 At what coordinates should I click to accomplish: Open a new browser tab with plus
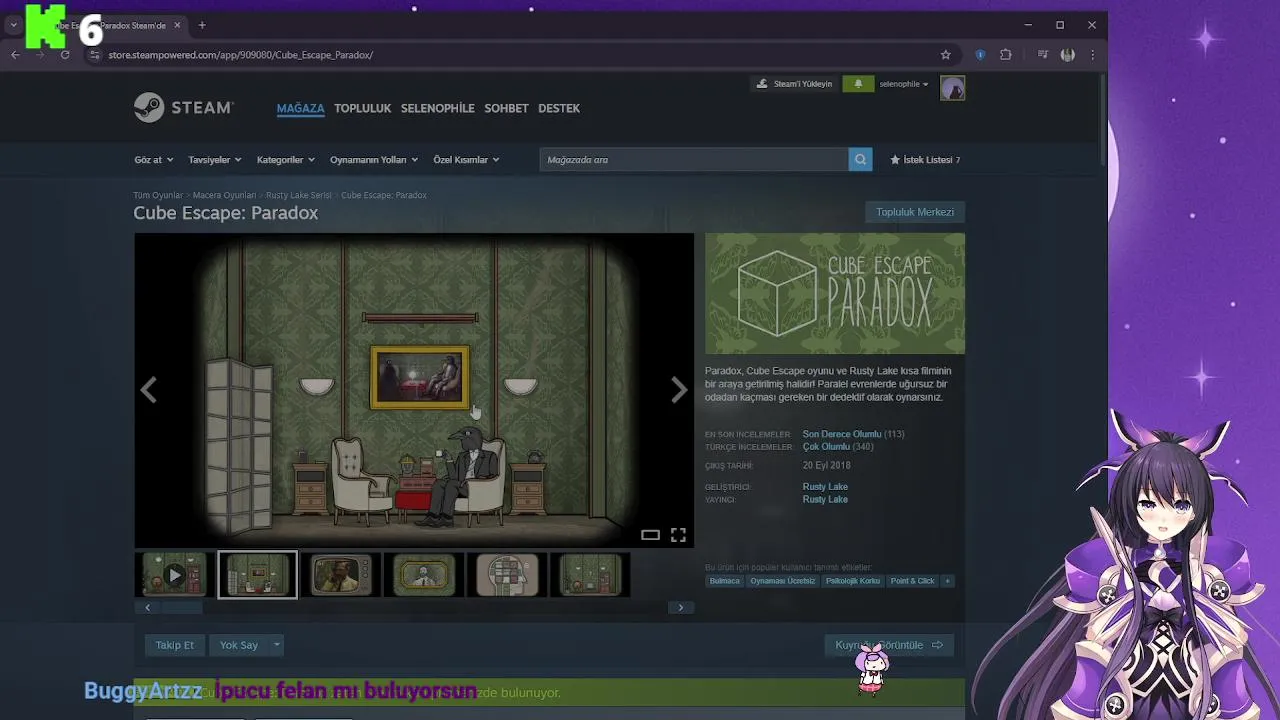coord(202,25)
